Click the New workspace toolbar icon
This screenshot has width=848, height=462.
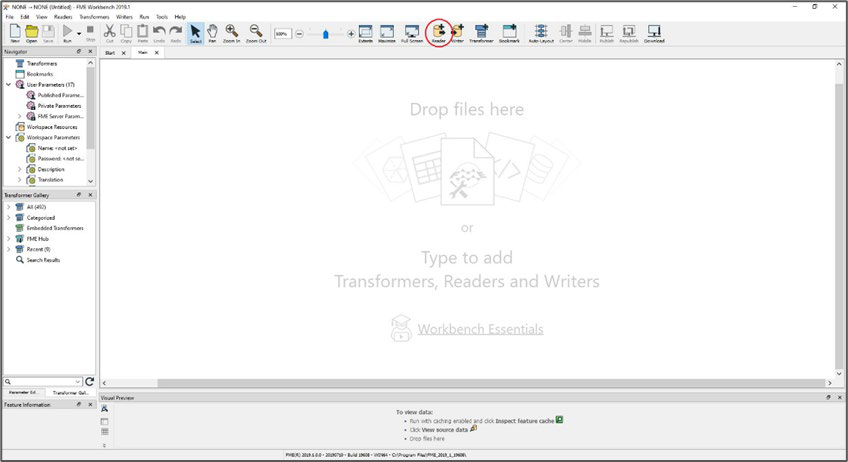tap(15, 34)
